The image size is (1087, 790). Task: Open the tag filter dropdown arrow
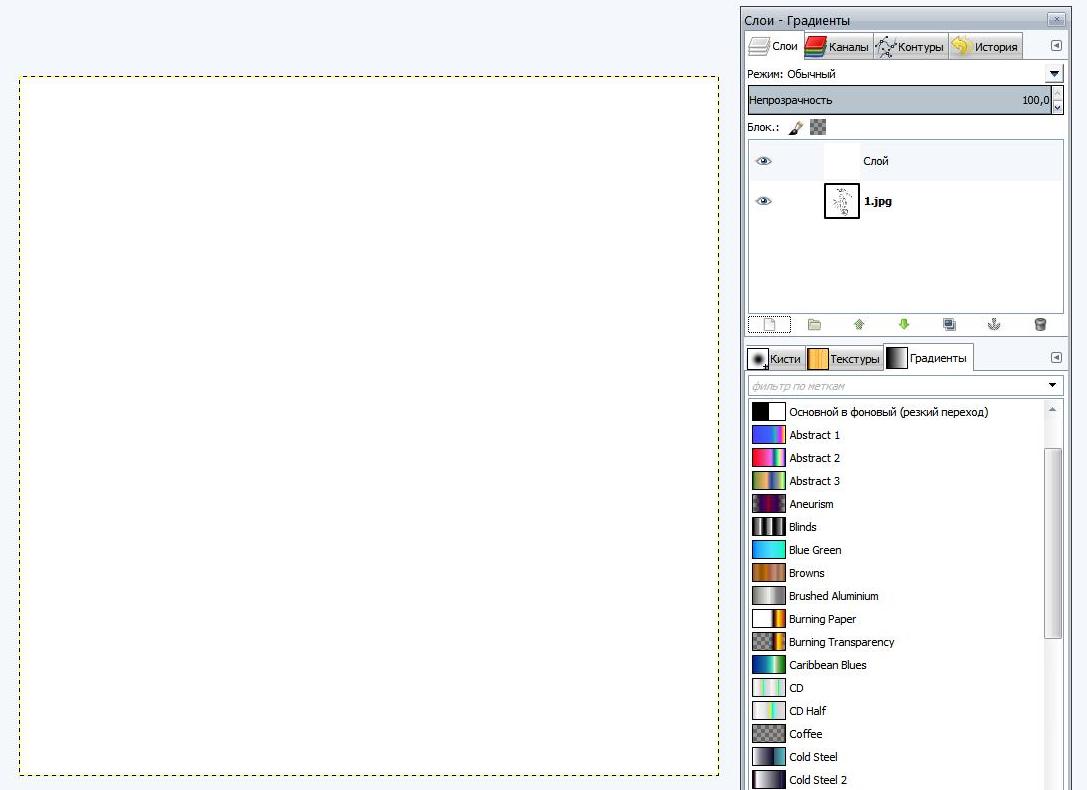click(x=1052, y=385)
